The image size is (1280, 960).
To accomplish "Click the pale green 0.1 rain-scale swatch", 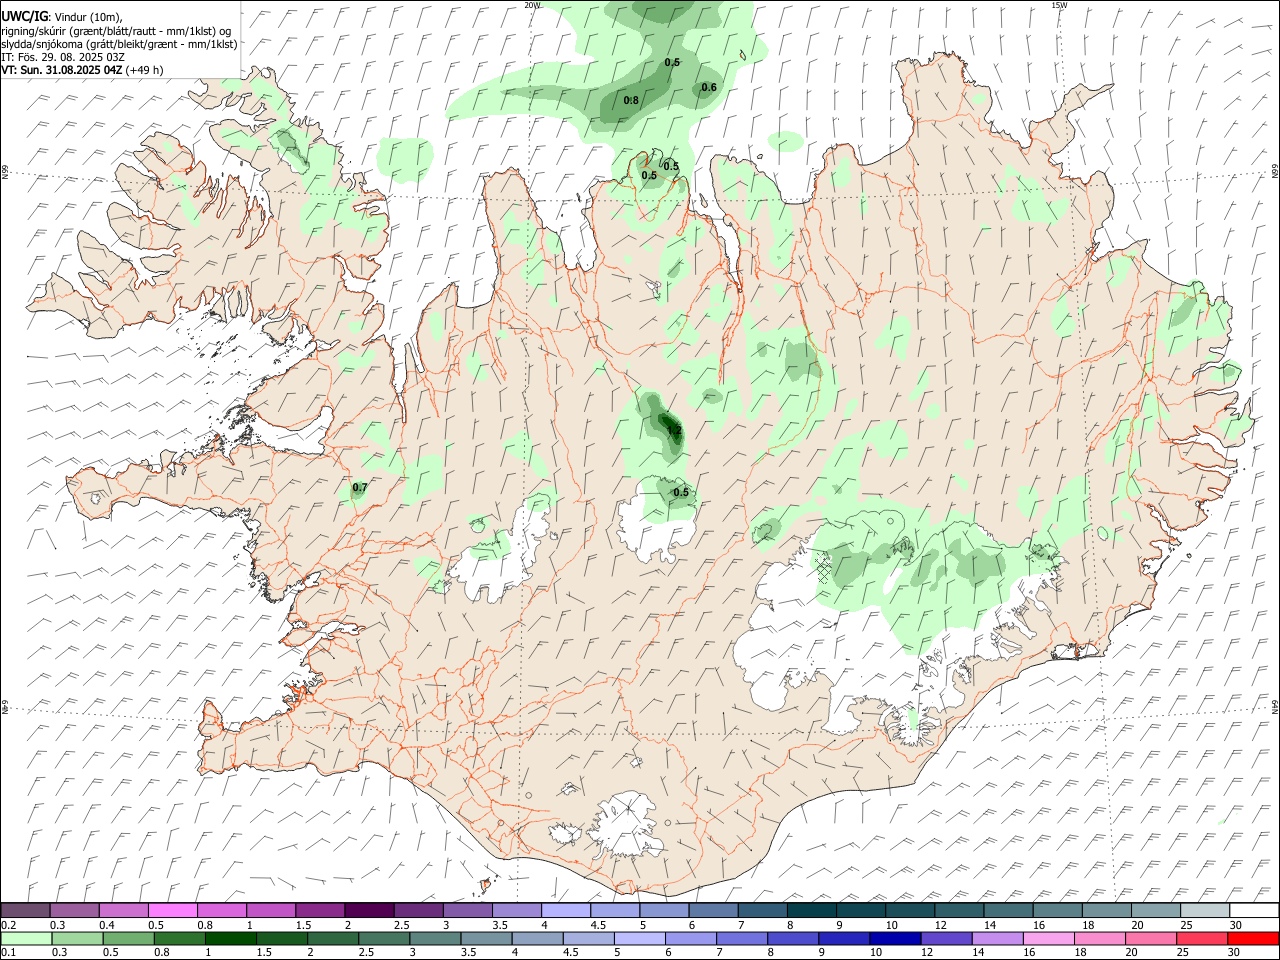I will click(x=26, y=939).
